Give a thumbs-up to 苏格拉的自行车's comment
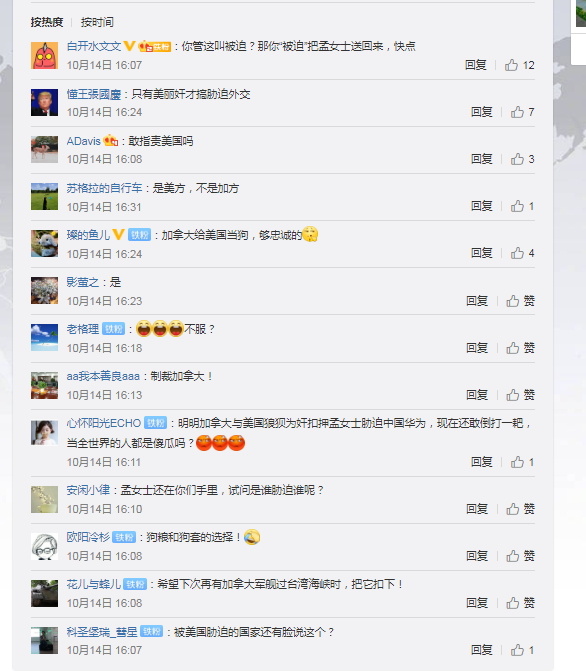The height and width of the screenshot is (671, 586). 522,206
